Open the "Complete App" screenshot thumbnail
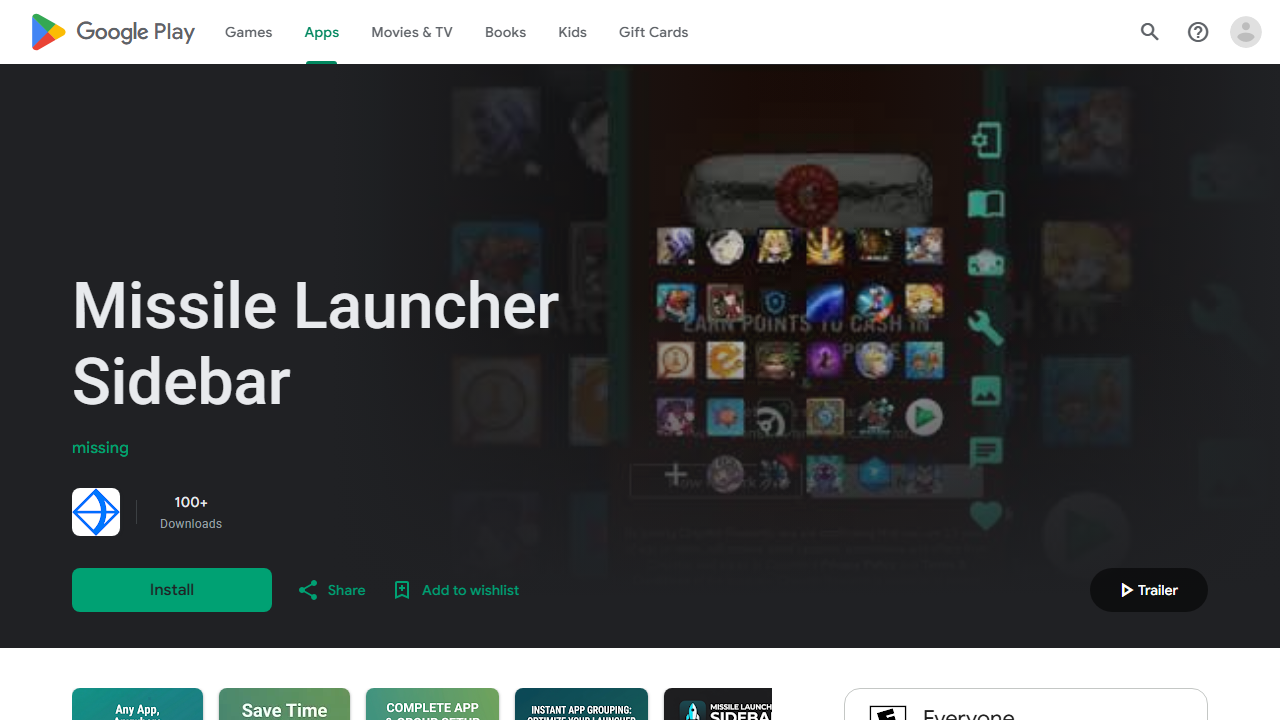The width and height of the screenshot is (1280, 720). [x=432, y=704]
